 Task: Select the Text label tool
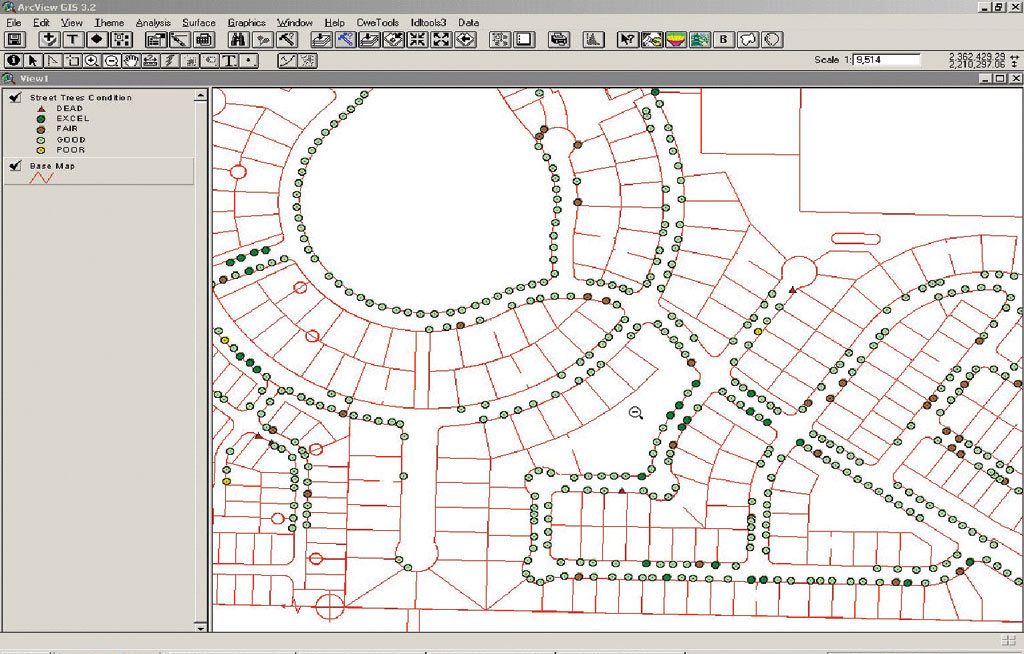(x=229, y=61)
